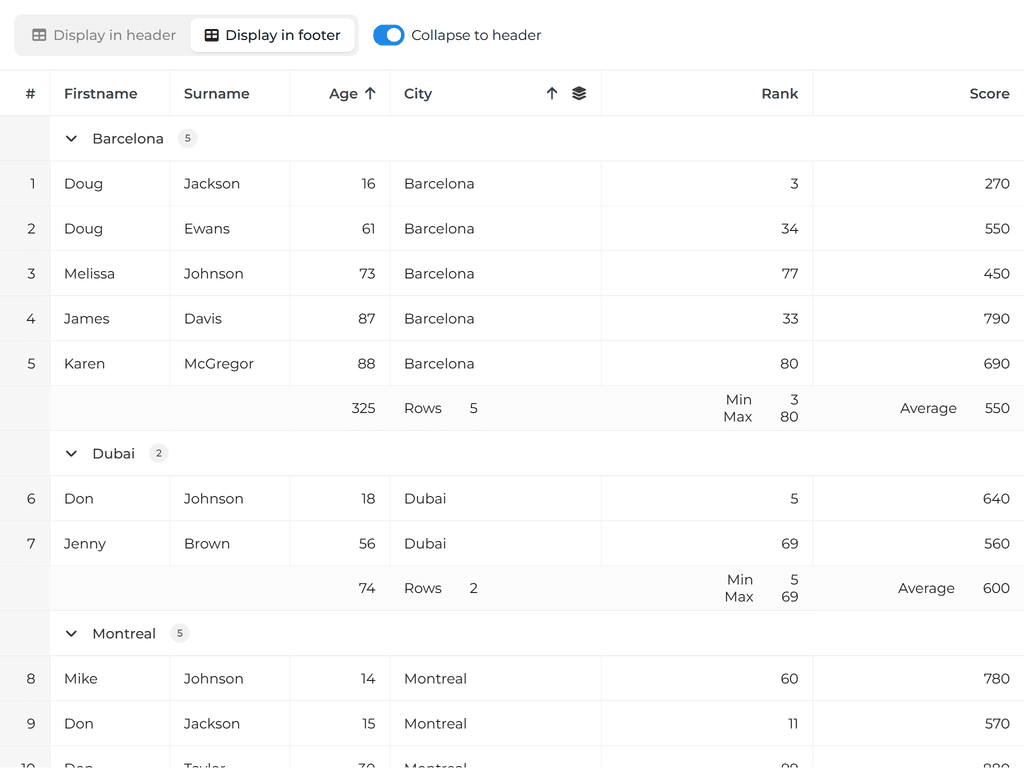Collapse the Dubai group chevron
Image resolution: width=1024 pixels, height=768 pixels.
[x=71, y=454]
